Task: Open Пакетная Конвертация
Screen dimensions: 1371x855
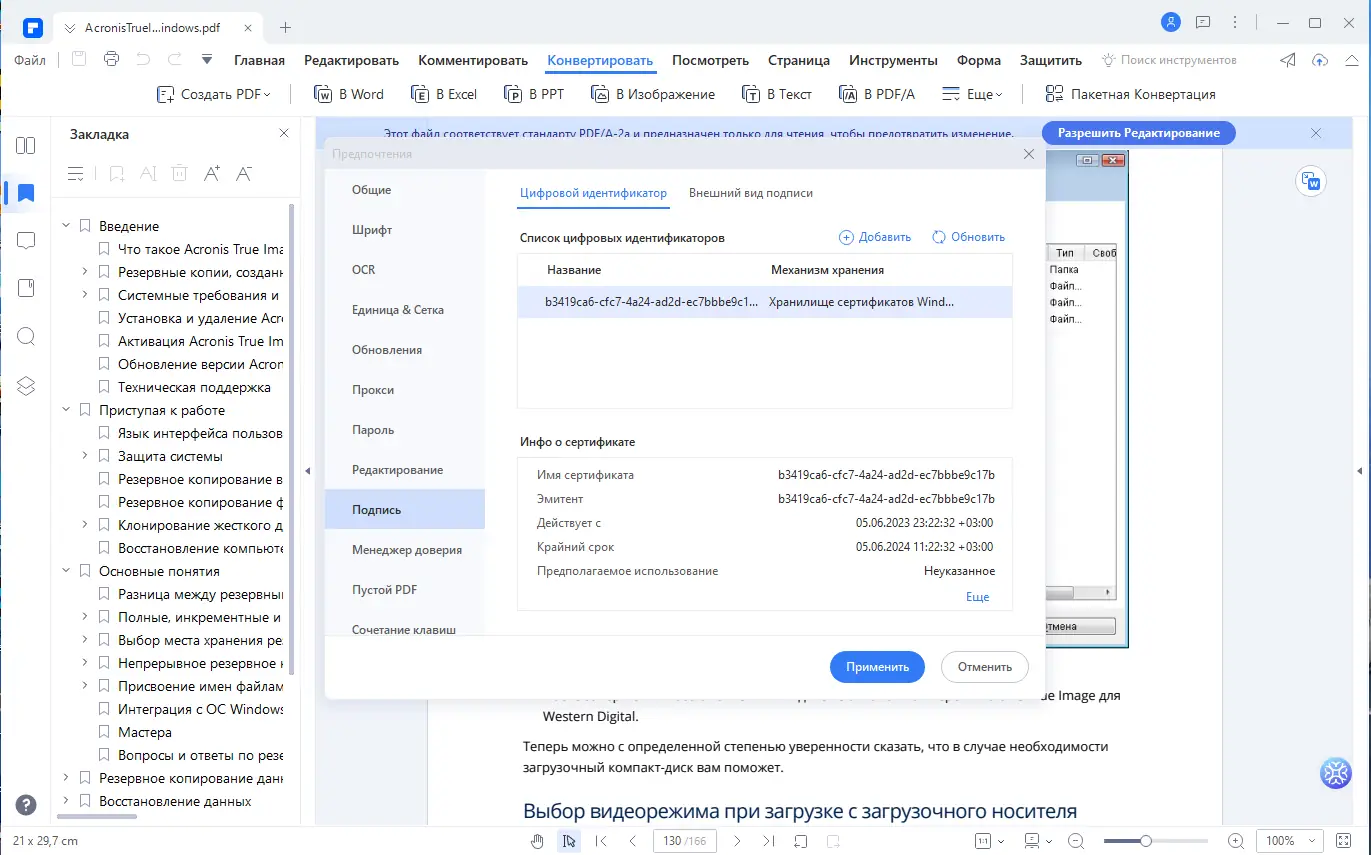Action: [x=1131, y=94]
